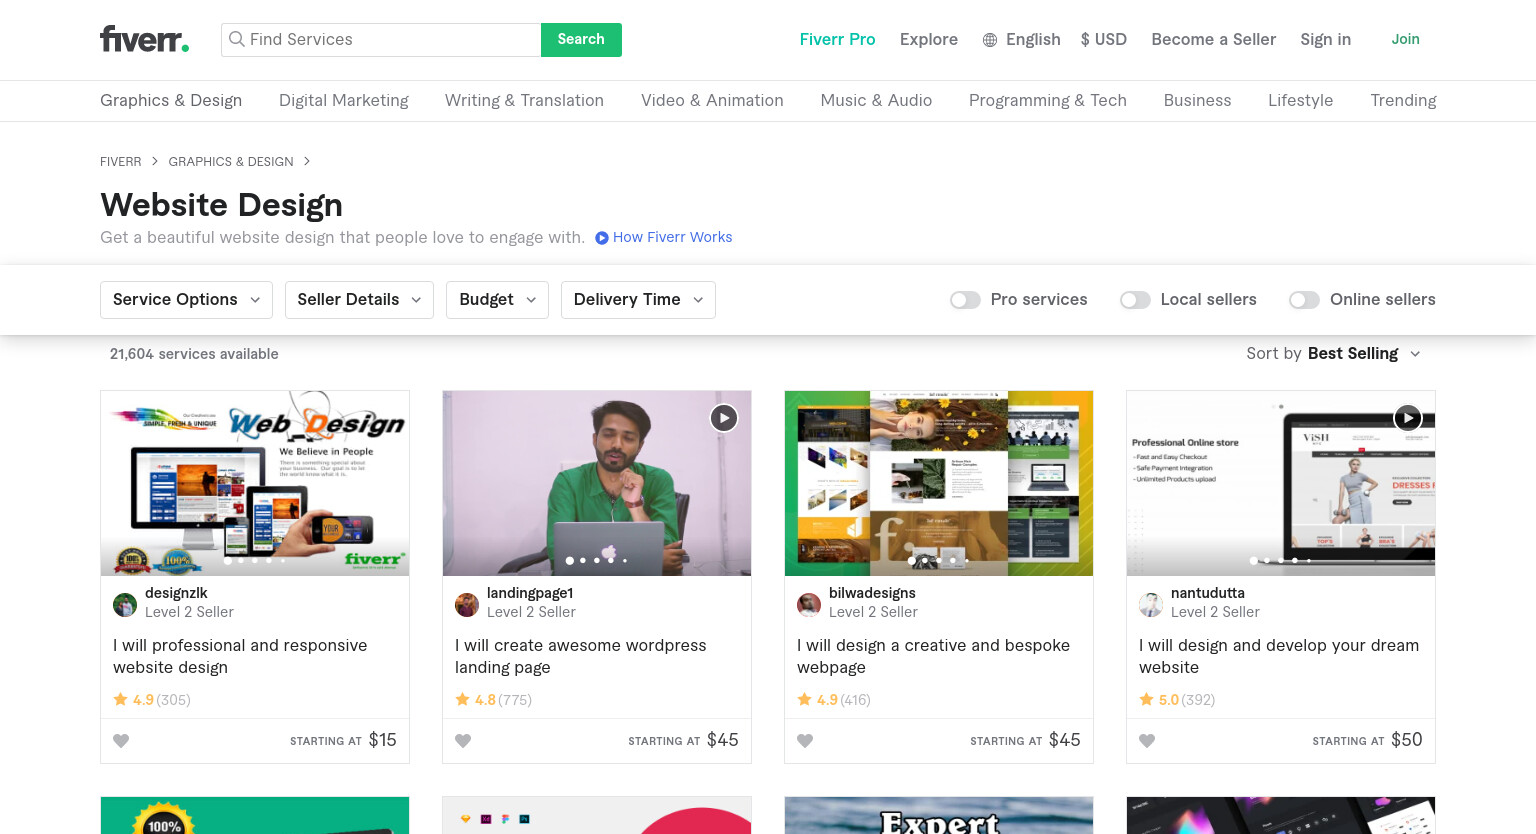This screenshot has width=1536, height=834.
Task: Open 'I will design a creative and bespoke webpage'
Action: (x=933, y=656)
